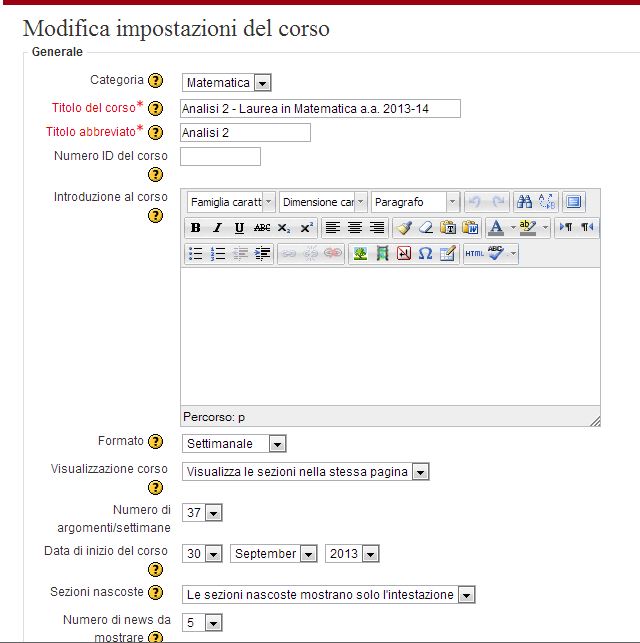Screen dimensions: 640x643
Task: Click the Titolo abbreviato input field
Action: coord(245,133)
